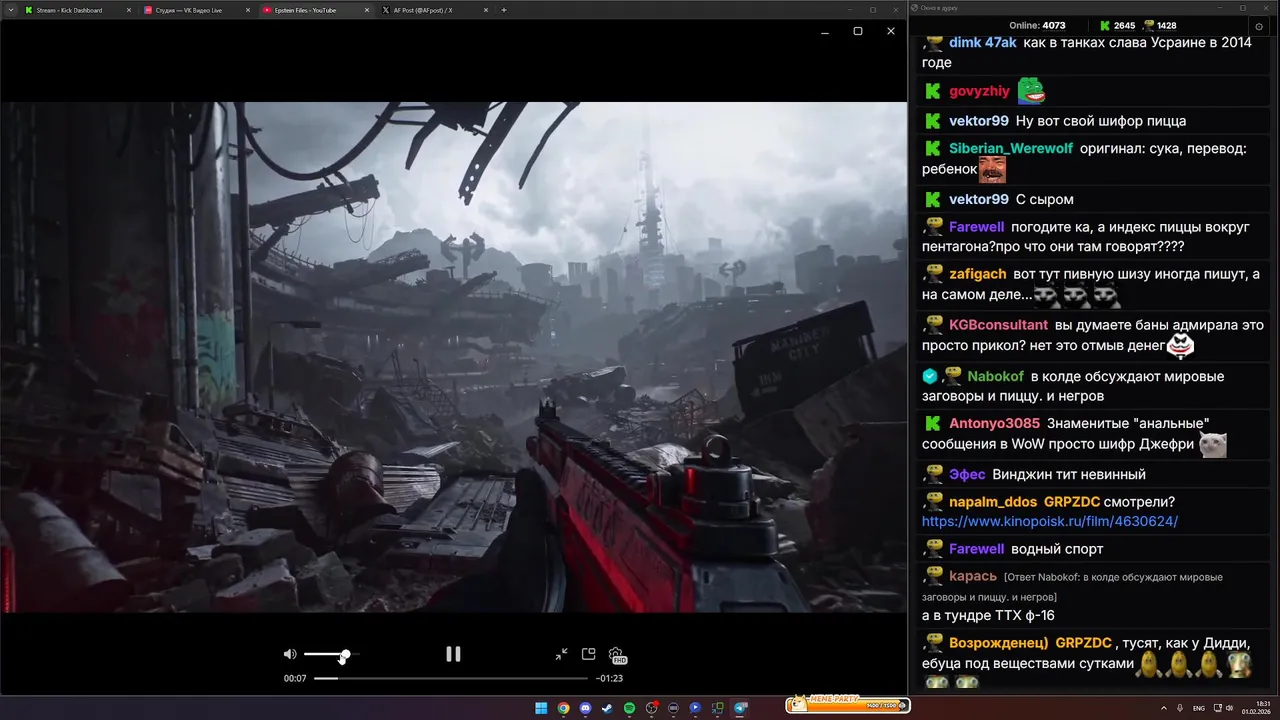Click username napalm_ddos in chat

[993, 501]
